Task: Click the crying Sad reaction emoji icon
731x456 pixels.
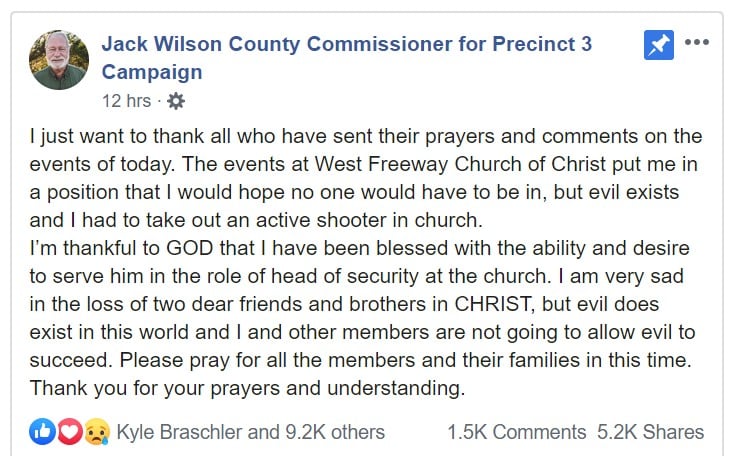Action: point(97,432)
